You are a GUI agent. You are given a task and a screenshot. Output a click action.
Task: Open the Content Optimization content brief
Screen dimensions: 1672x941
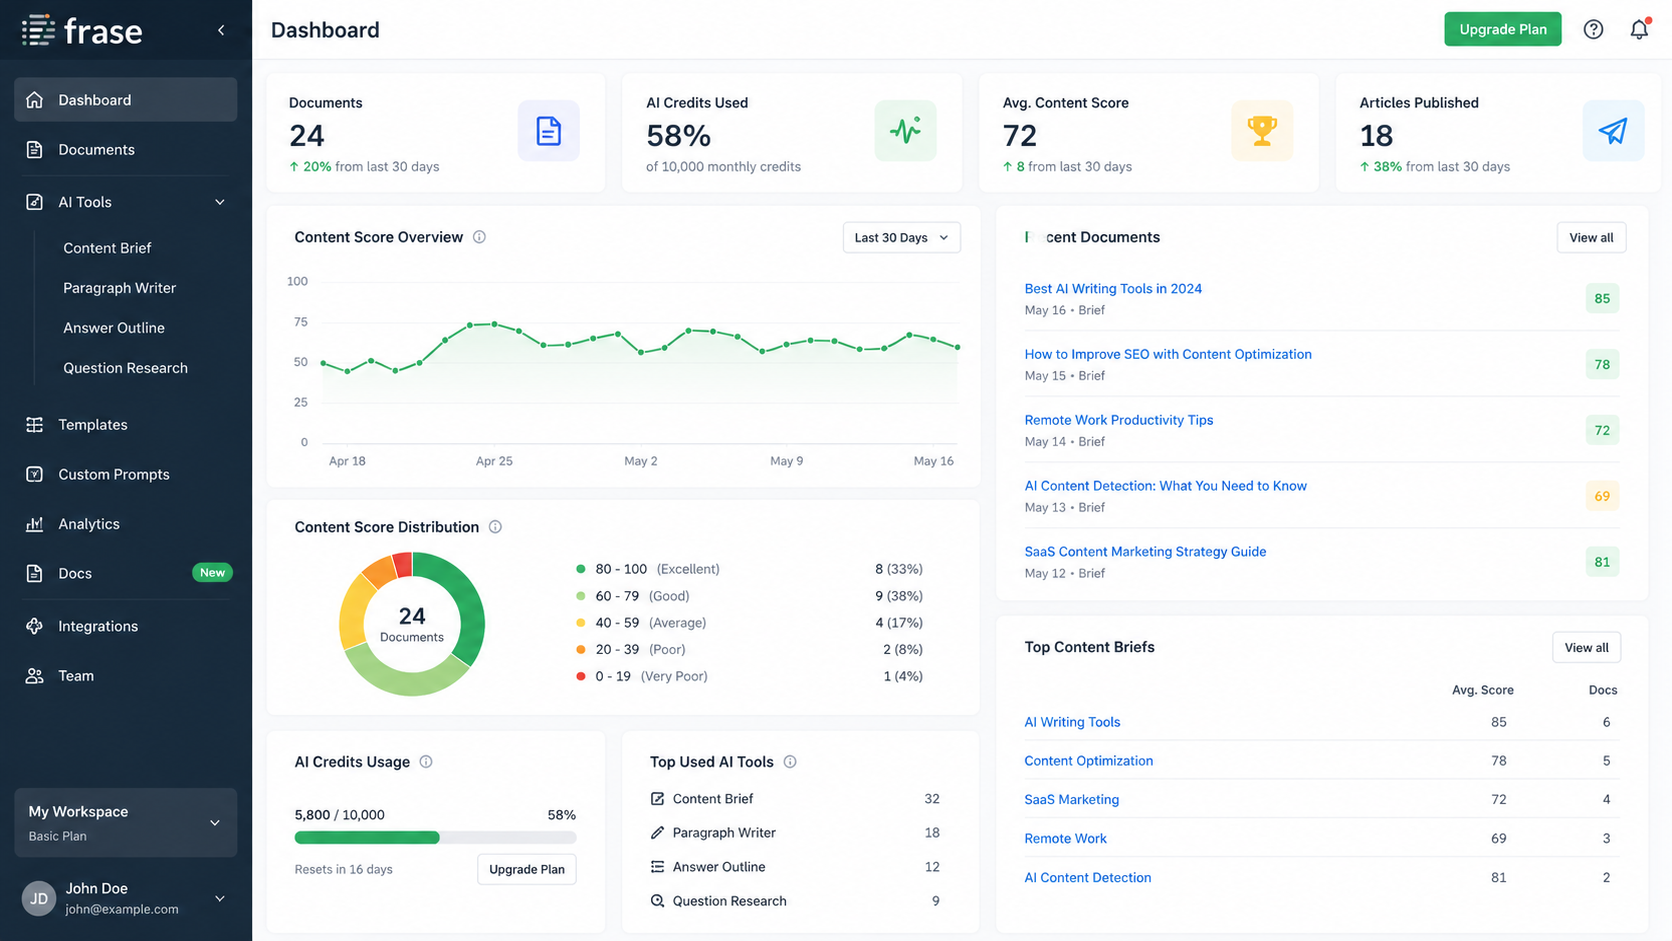1088,761
